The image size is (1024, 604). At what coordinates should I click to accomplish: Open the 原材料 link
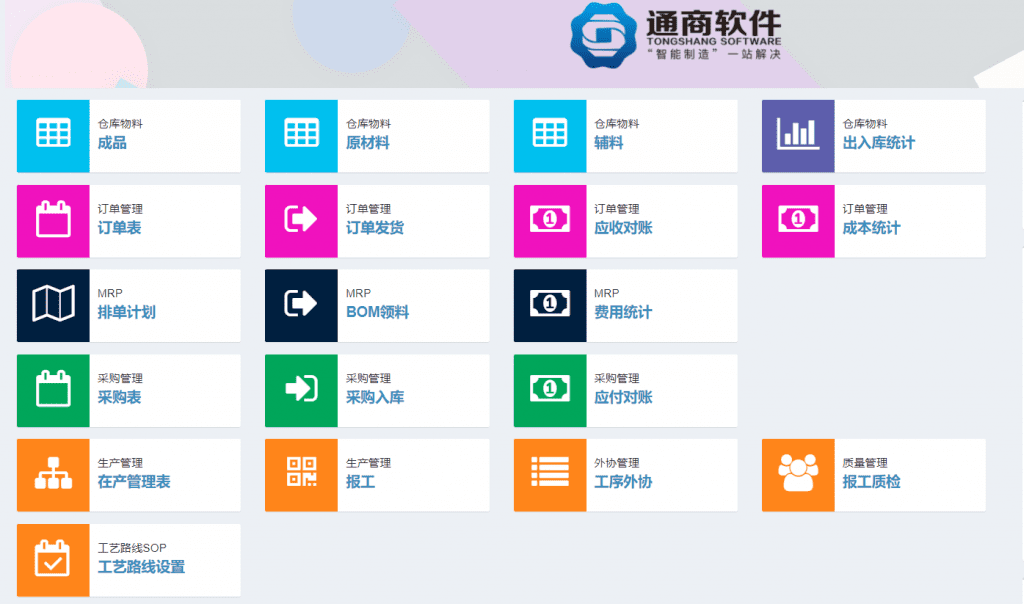click(x=367, y=143)
